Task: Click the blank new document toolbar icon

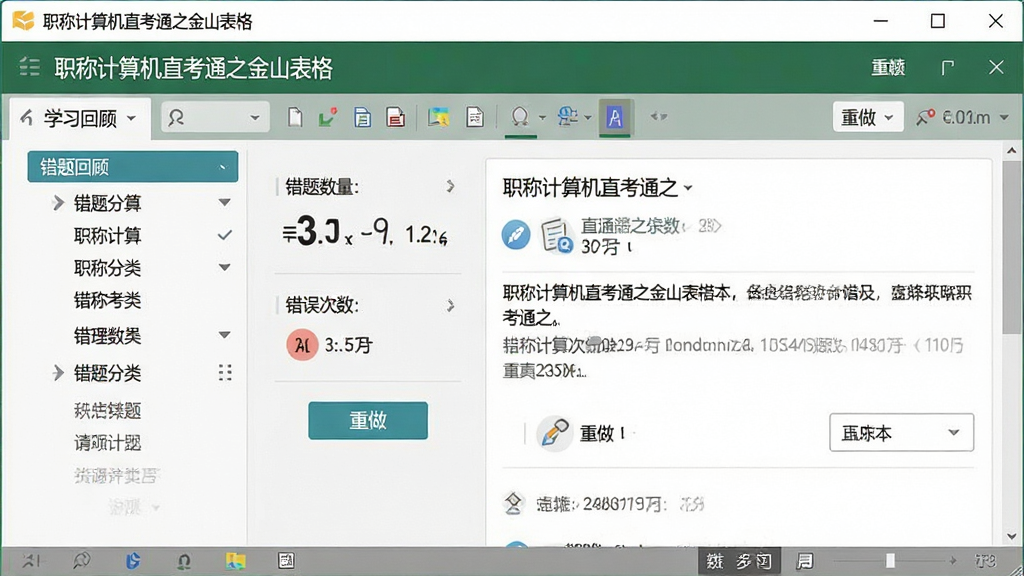Action: click(295, 118)
